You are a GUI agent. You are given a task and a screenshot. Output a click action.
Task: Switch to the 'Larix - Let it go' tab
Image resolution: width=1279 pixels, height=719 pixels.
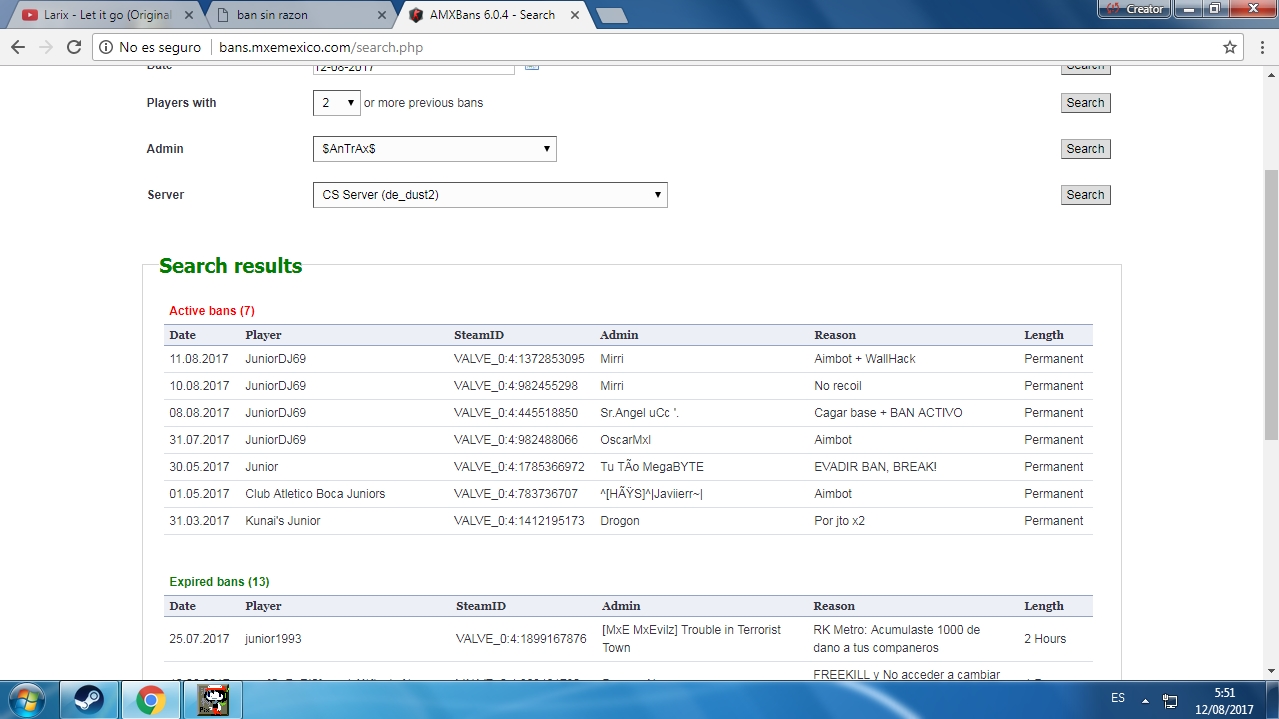(109, 15)
